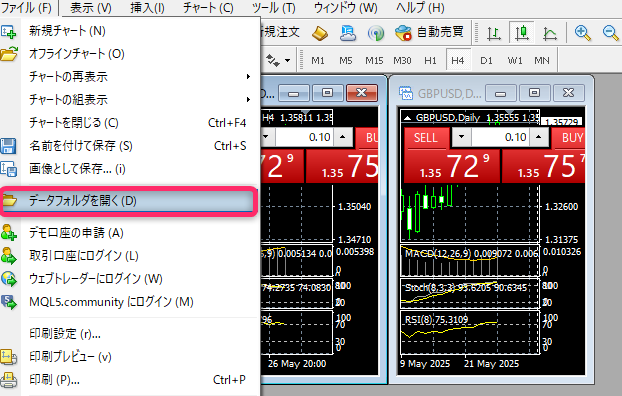Decrease lot size in GBPUSD Daily chart

coord(461,137)
